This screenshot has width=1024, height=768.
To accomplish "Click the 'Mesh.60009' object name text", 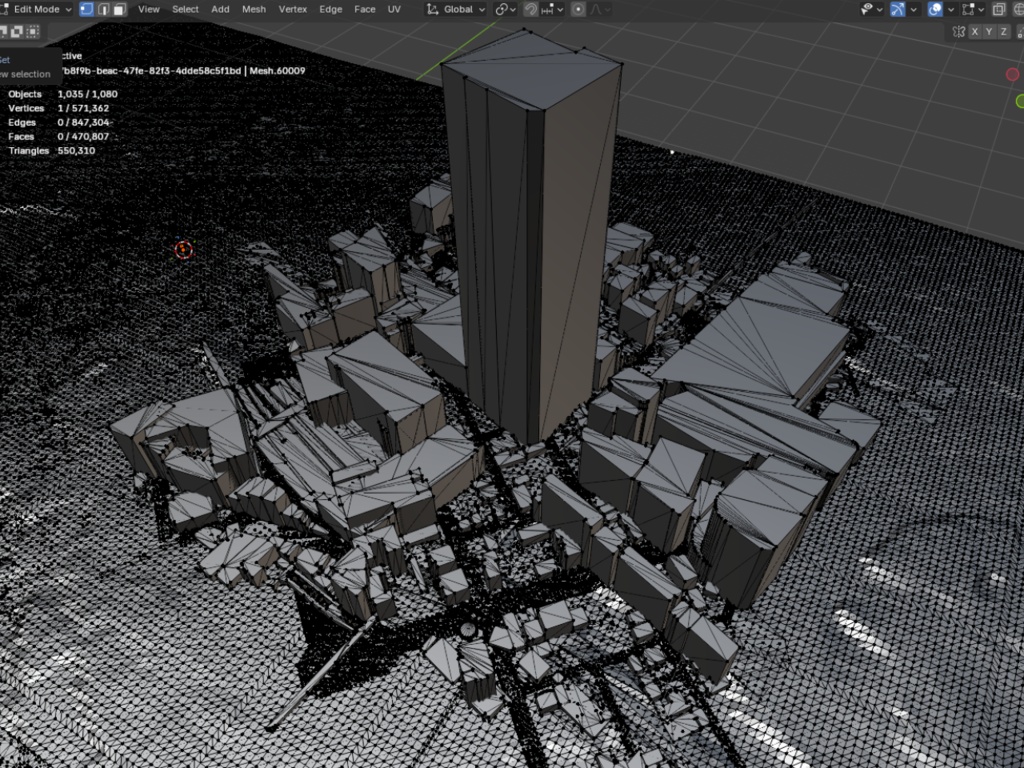I will (x=278, y=71).
